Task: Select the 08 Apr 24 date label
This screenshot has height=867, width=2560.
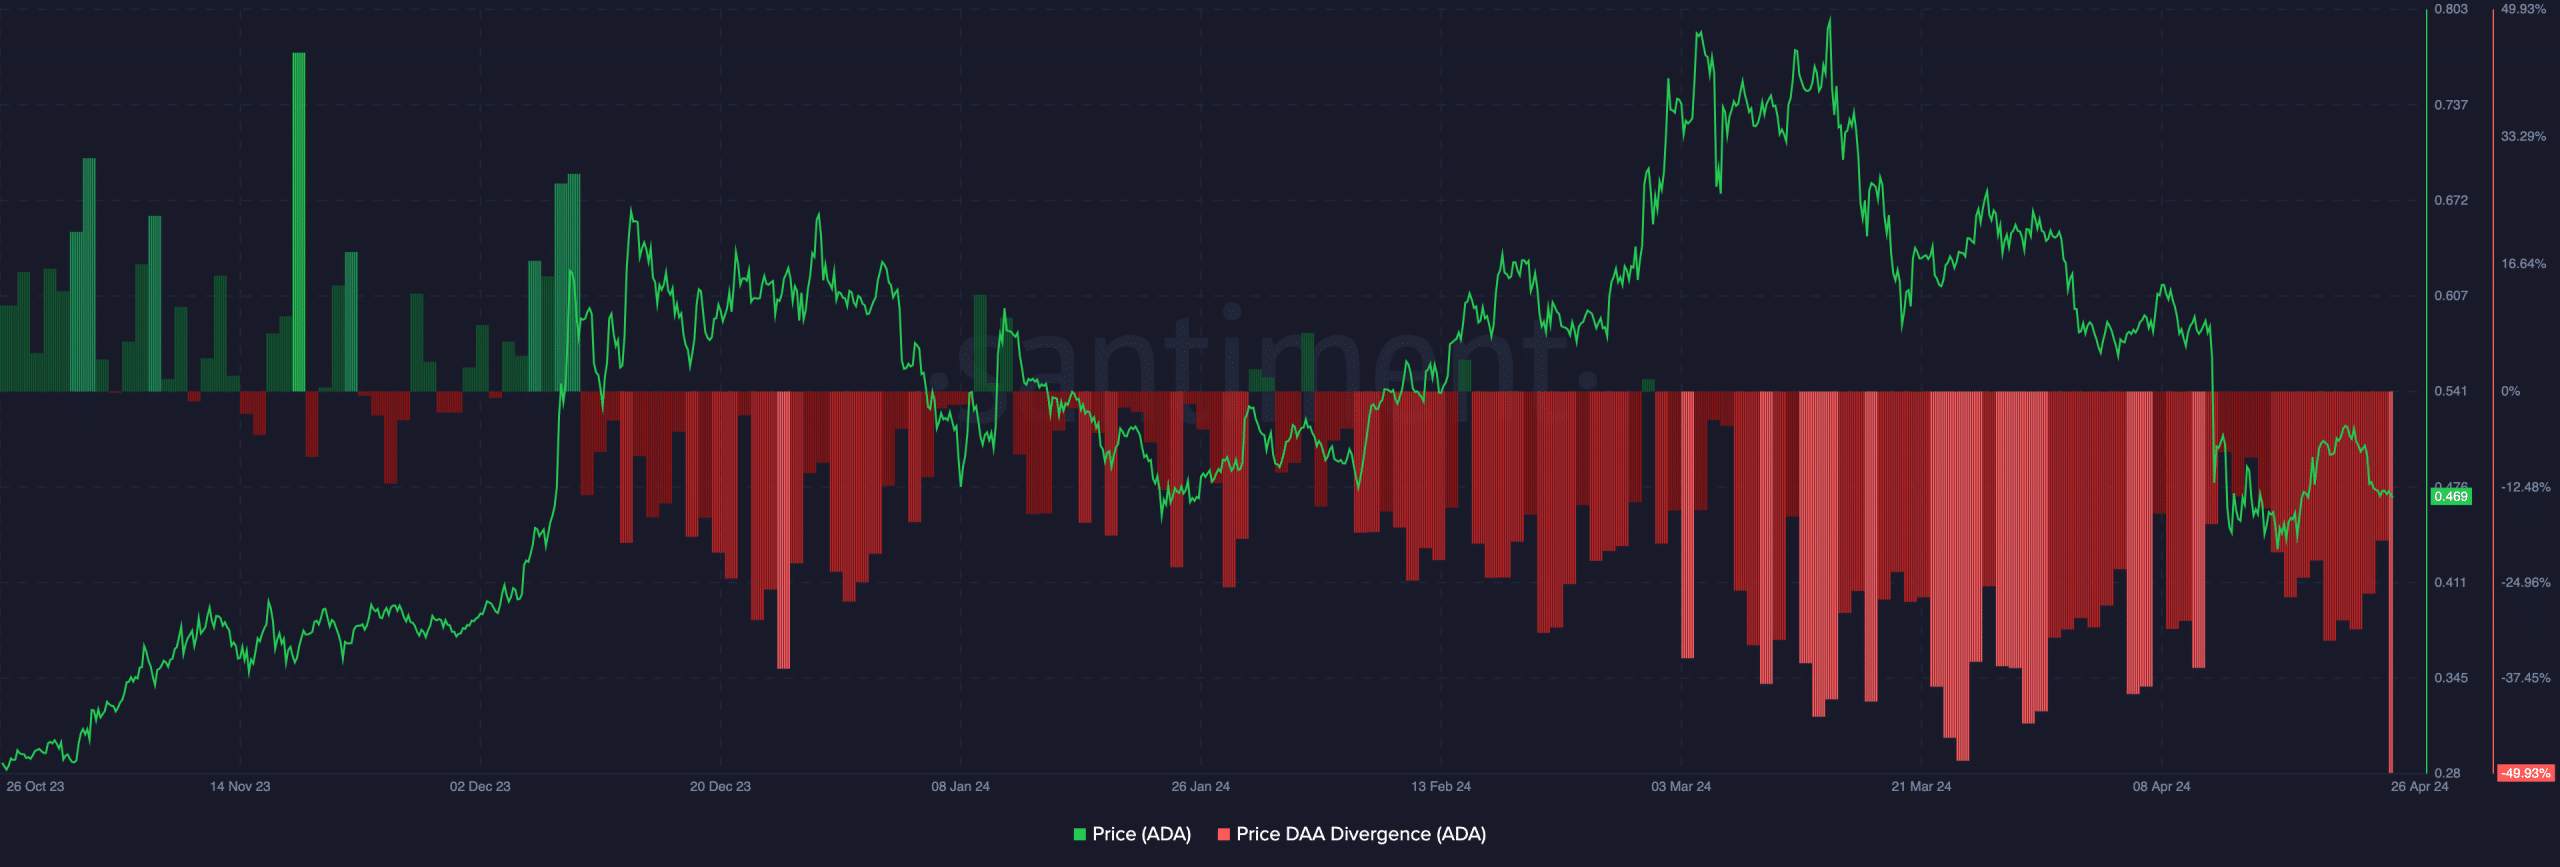Action: pyautogui.click(x=2161, y=787)
